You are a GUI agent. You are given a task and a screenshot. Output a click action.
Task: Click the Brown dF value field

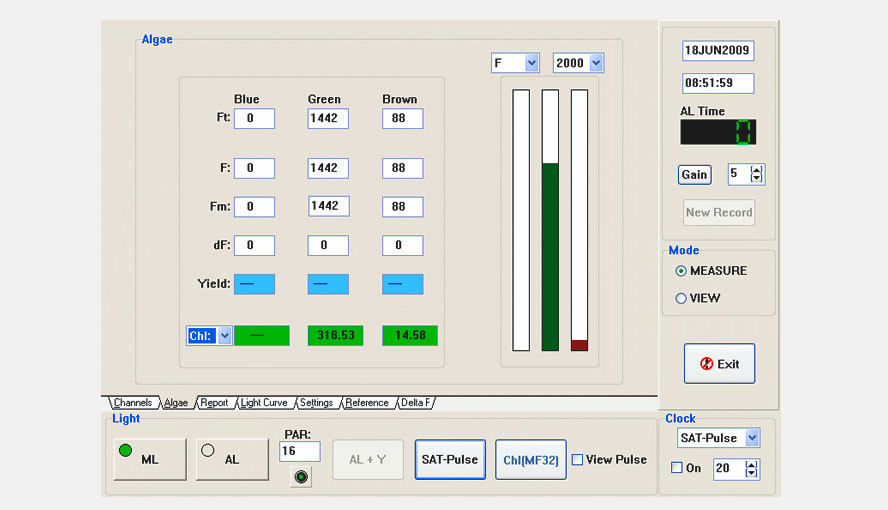pos(403,245)
